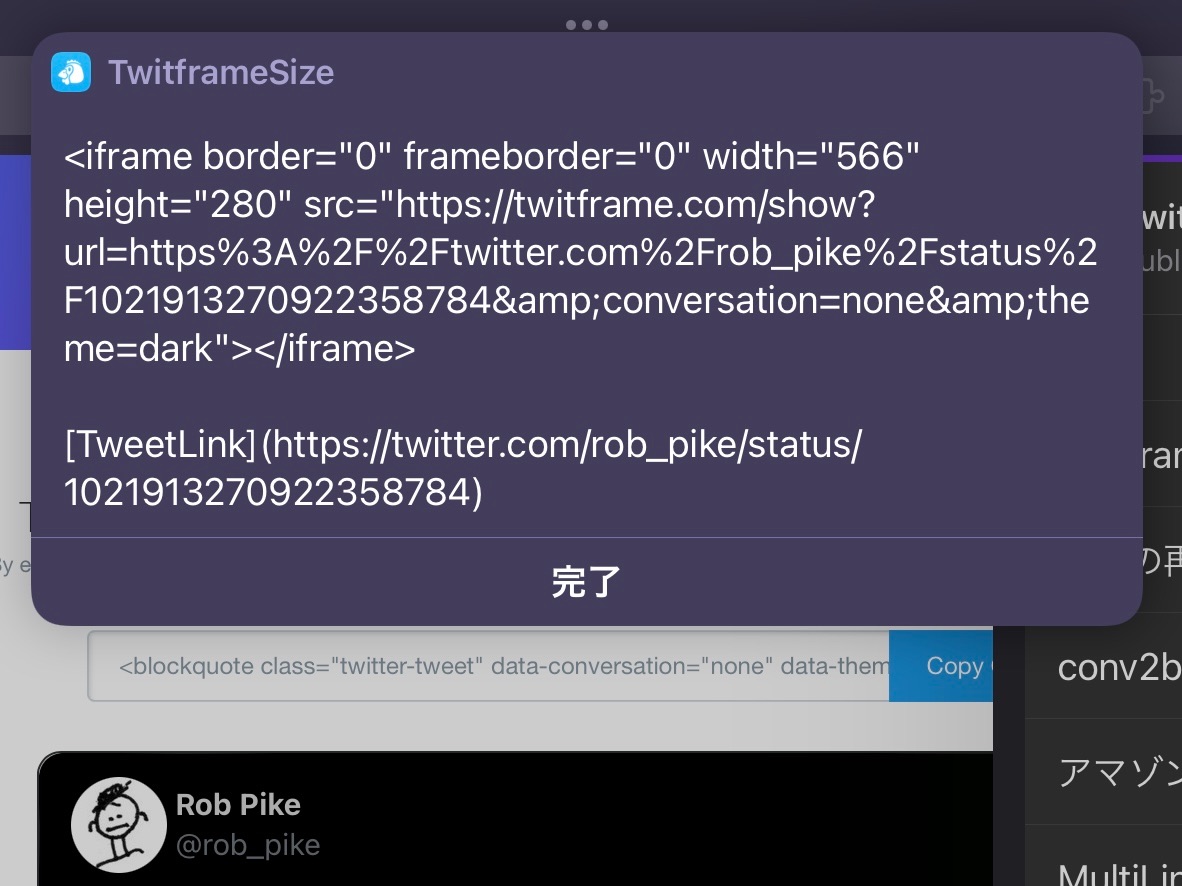The image size is (1182, 886).
Task: Open the Rob Pike profile name
Action: pyautogui.click(x=238, y=805)
